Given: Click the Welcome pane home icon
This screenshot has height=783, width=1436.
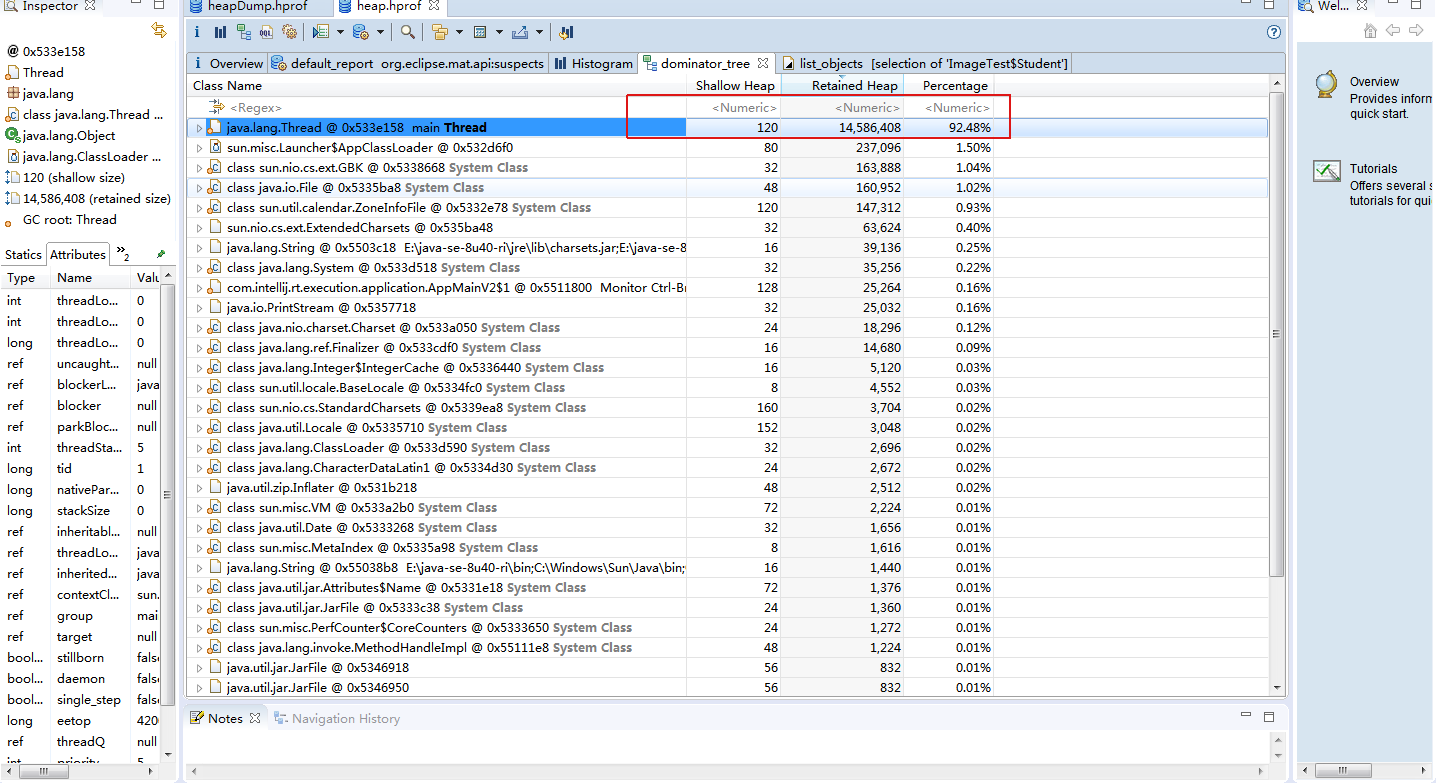Looking at the screenshot, I should click(1371, 31).
